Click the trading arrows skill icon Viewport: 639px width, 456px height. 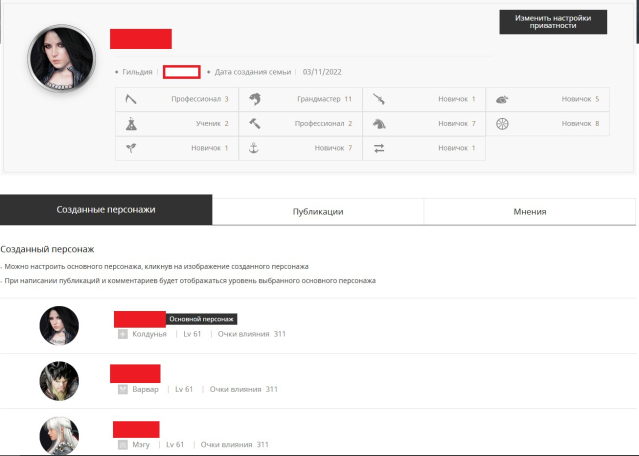pos(379,148)
